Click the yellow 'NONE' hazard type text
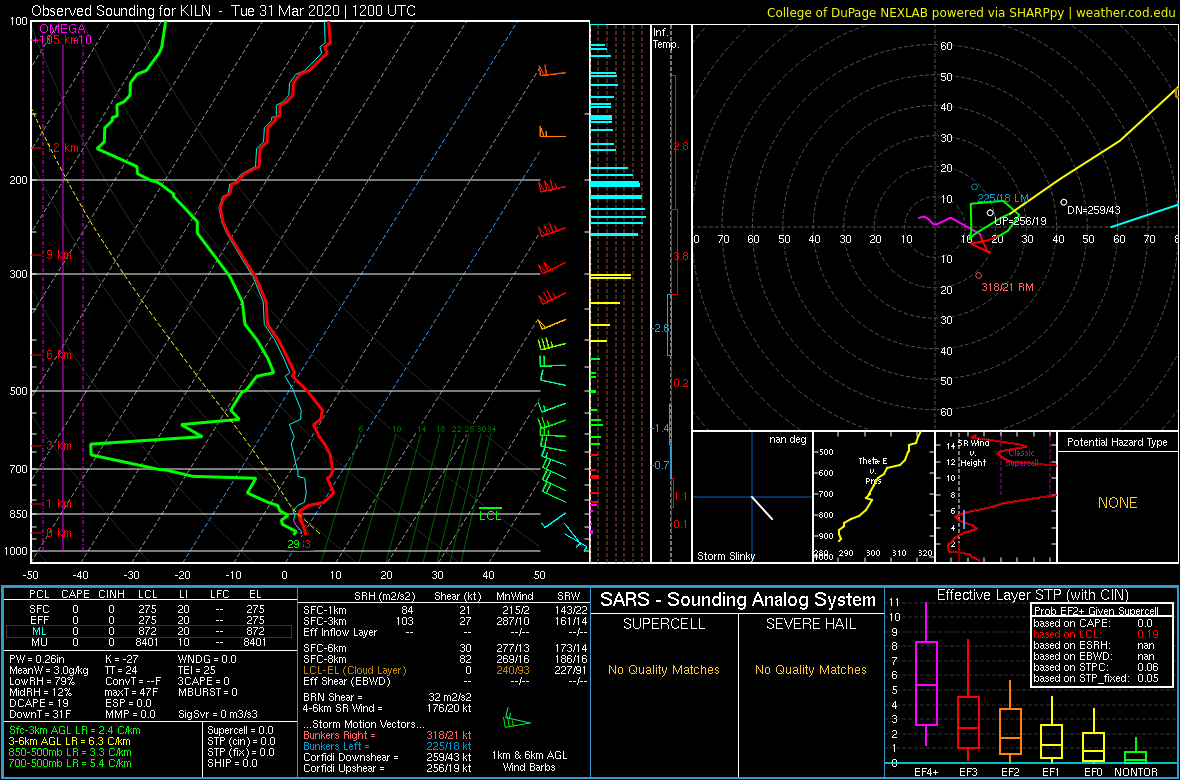The width and height of the screenshot is (1180, 780). (x=1117, y=503)
